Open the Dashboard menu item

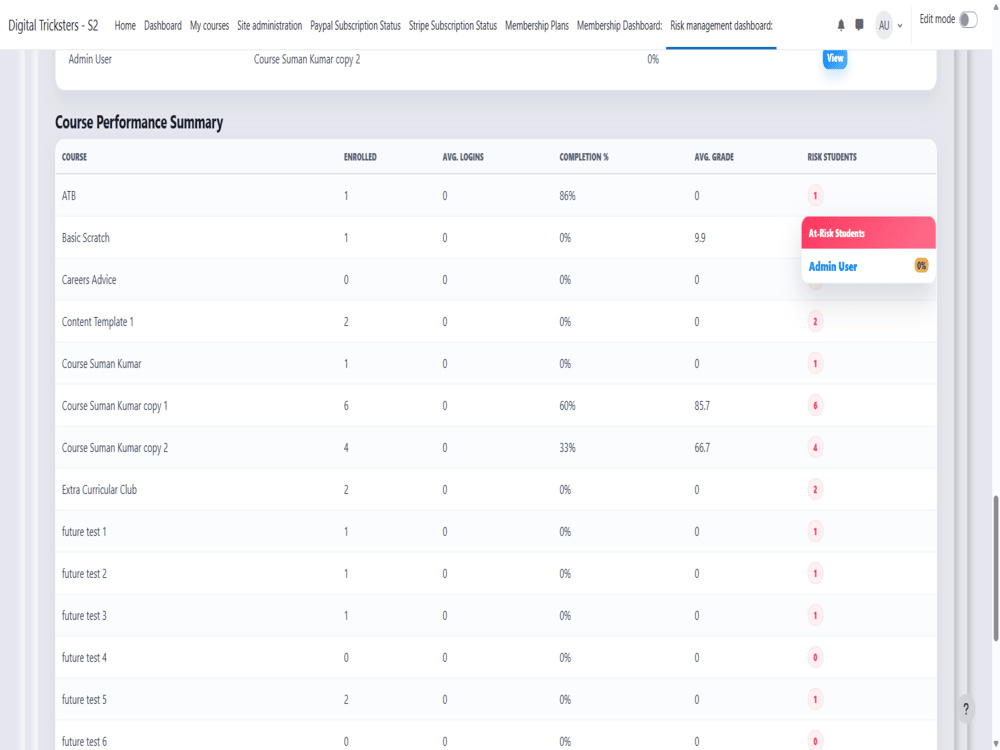[x=163, y=26]
